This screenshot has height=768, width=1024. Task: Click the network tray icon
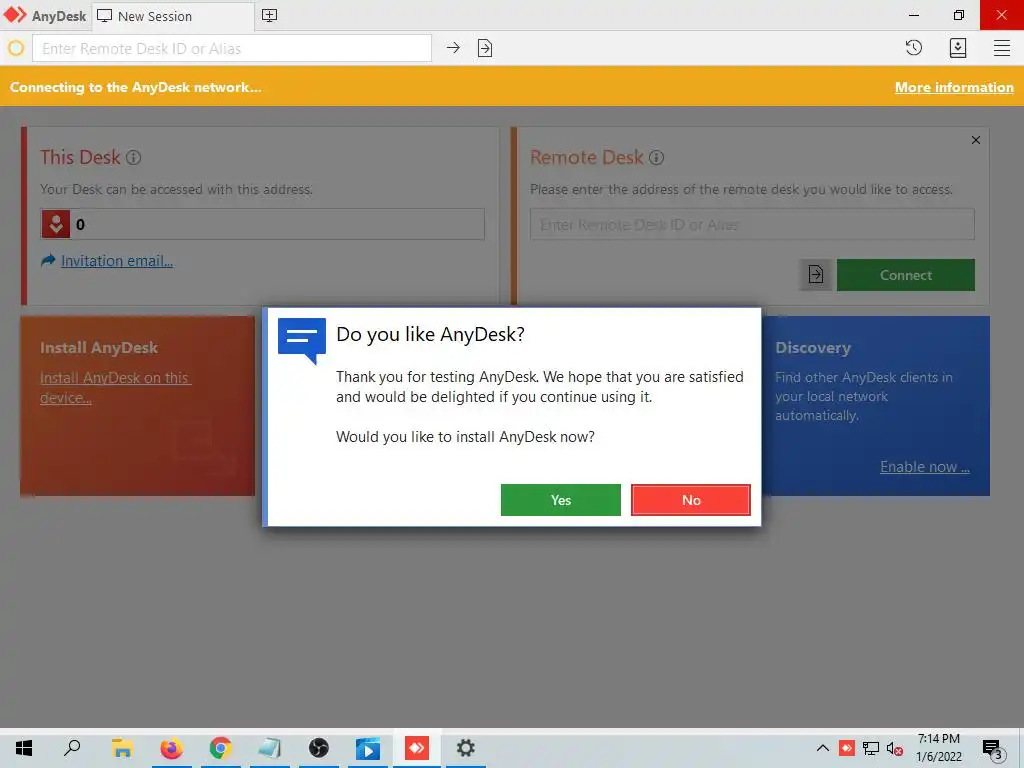[871, 748]
